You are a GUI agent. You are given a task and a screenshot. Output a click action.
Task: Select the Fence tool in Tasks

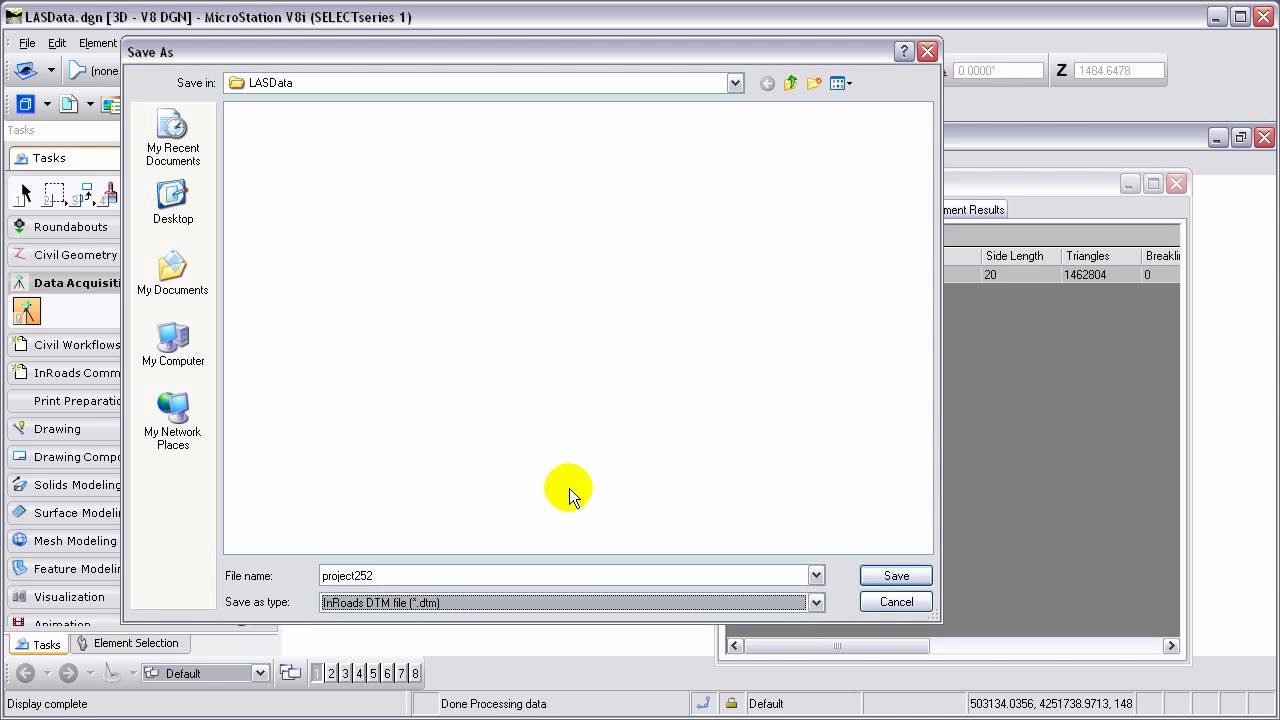click(55, 194)
